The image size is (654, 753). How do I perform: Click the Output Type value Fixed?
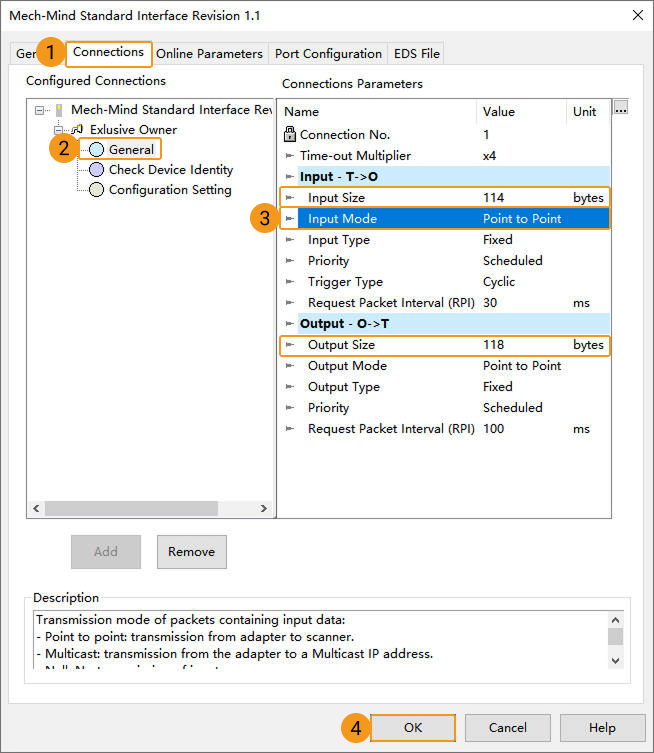(497, 387)
